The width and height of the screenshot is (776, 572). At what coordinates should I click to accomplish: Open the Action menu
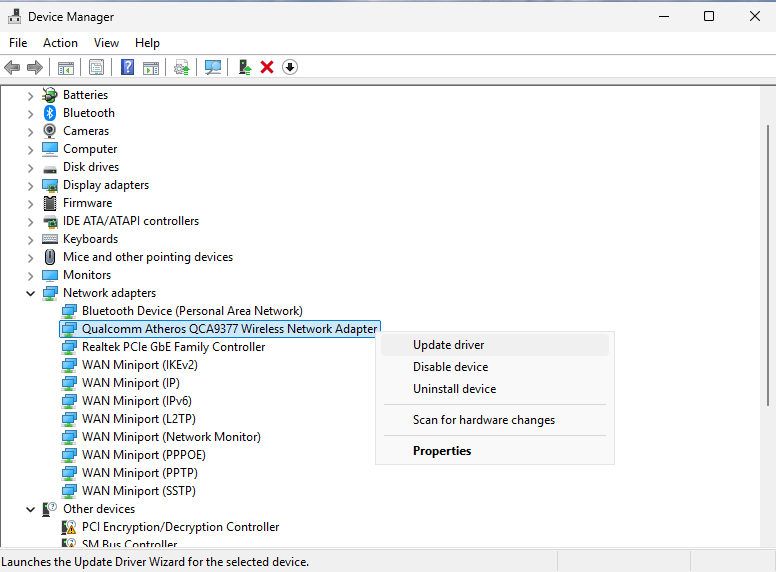tap(60, 43)
